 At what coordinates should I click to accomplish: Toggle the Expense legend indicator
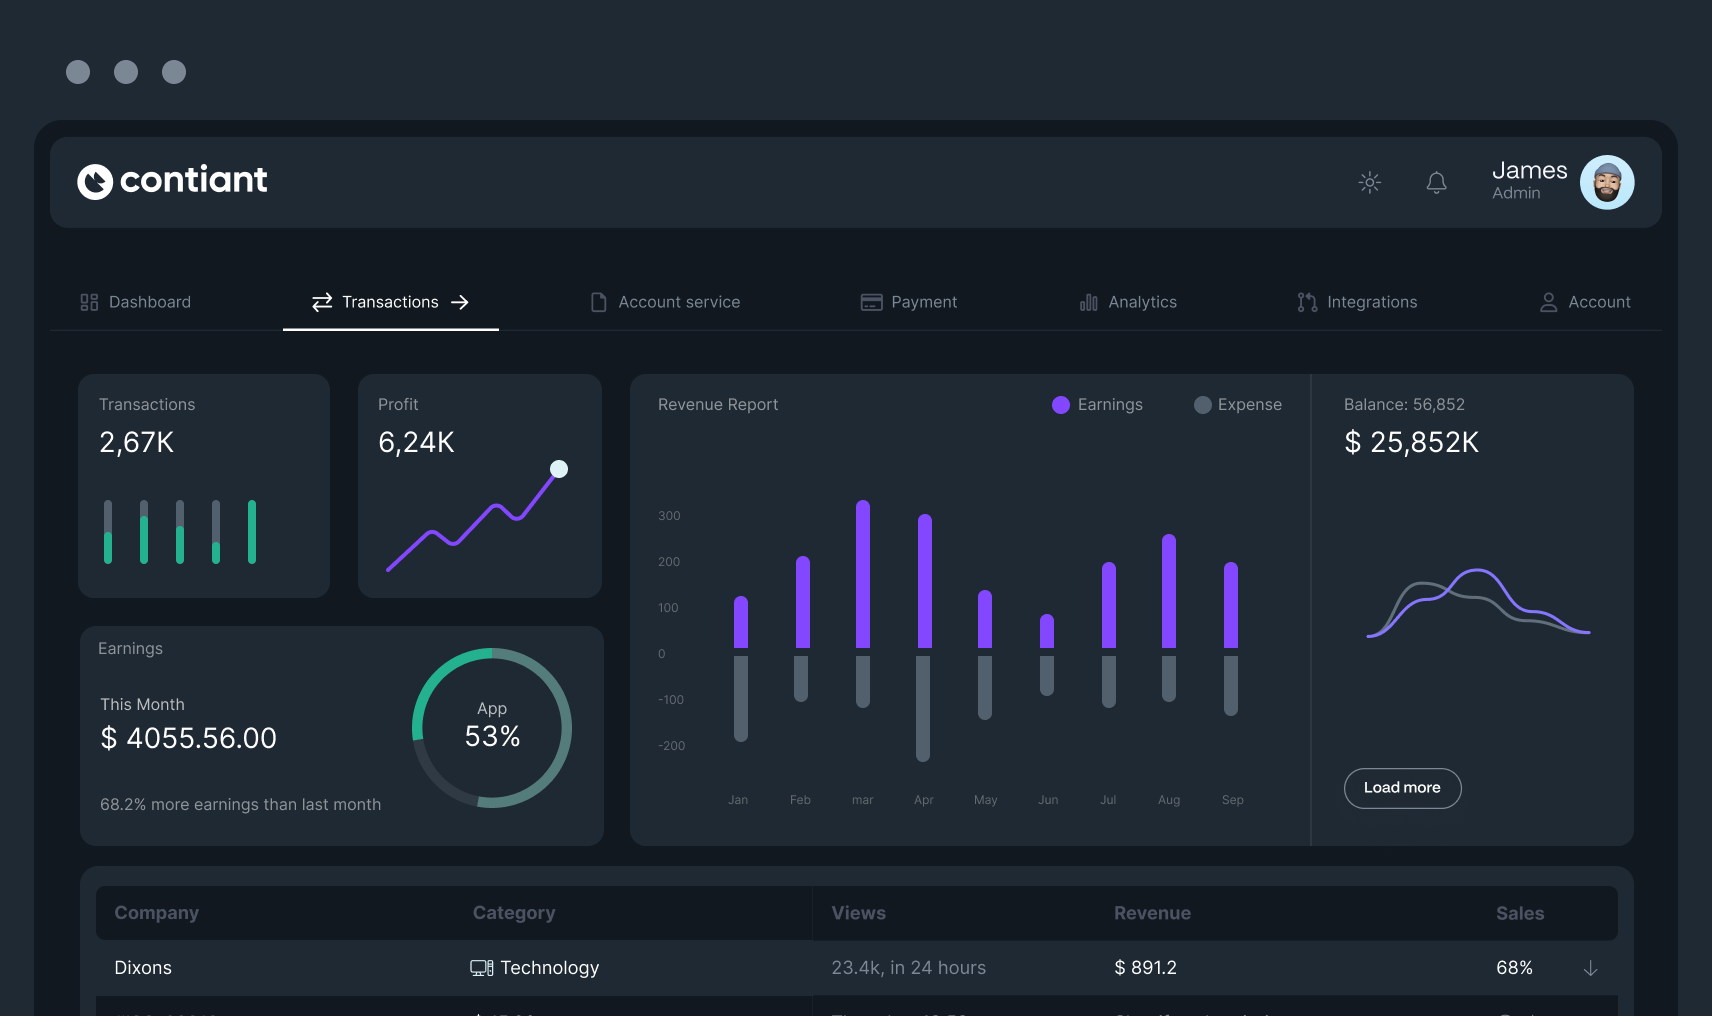coord(1202,404)
